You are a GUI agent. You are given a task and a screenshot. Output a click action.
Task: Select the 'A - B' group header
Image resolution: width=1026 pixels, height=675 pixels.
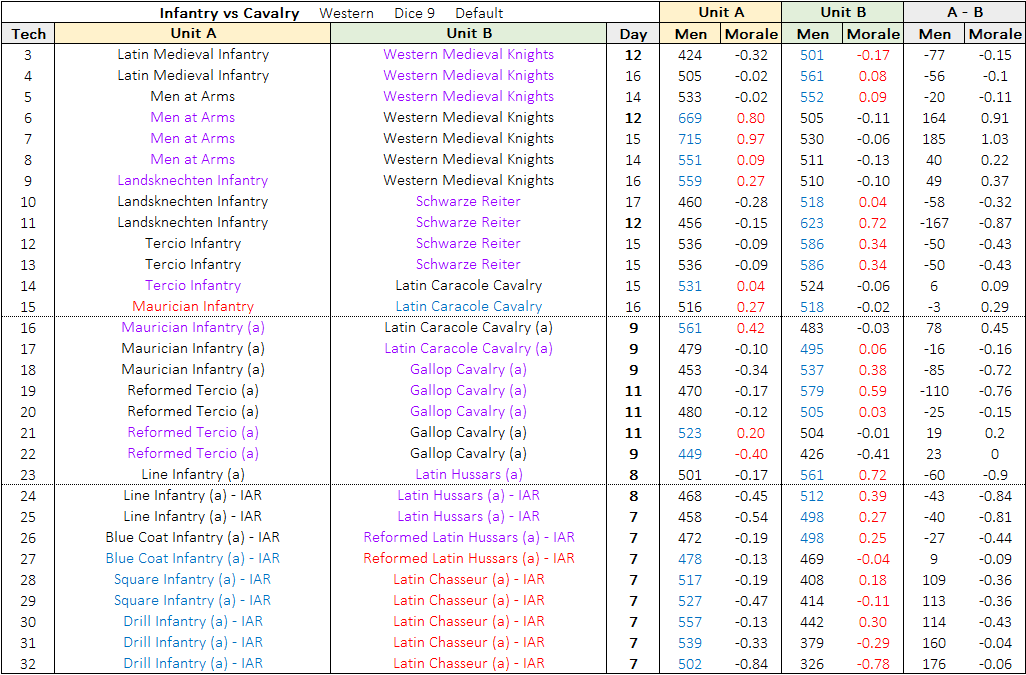pos(964,12)
